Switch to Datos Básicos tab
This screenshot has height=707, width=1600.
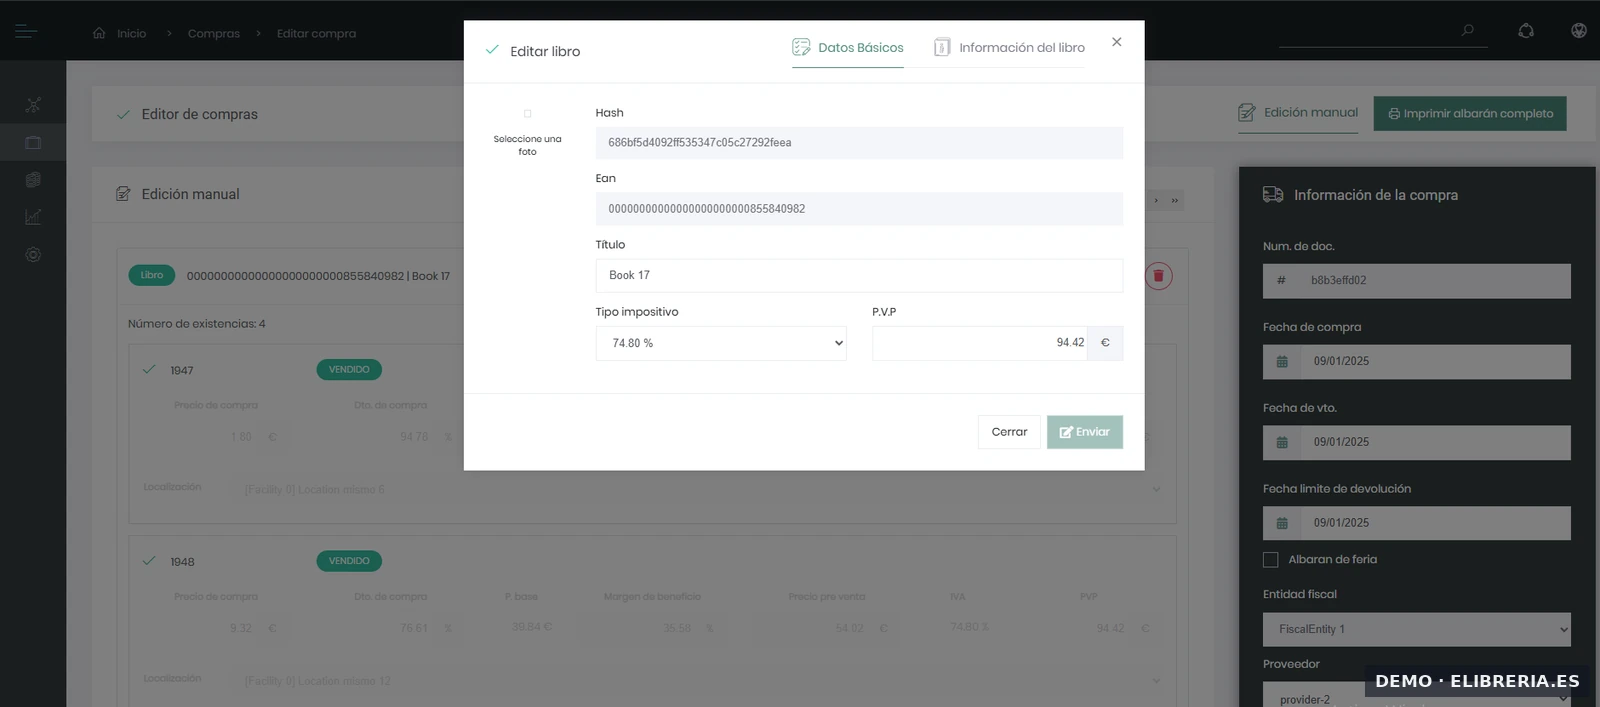point(848,48)
